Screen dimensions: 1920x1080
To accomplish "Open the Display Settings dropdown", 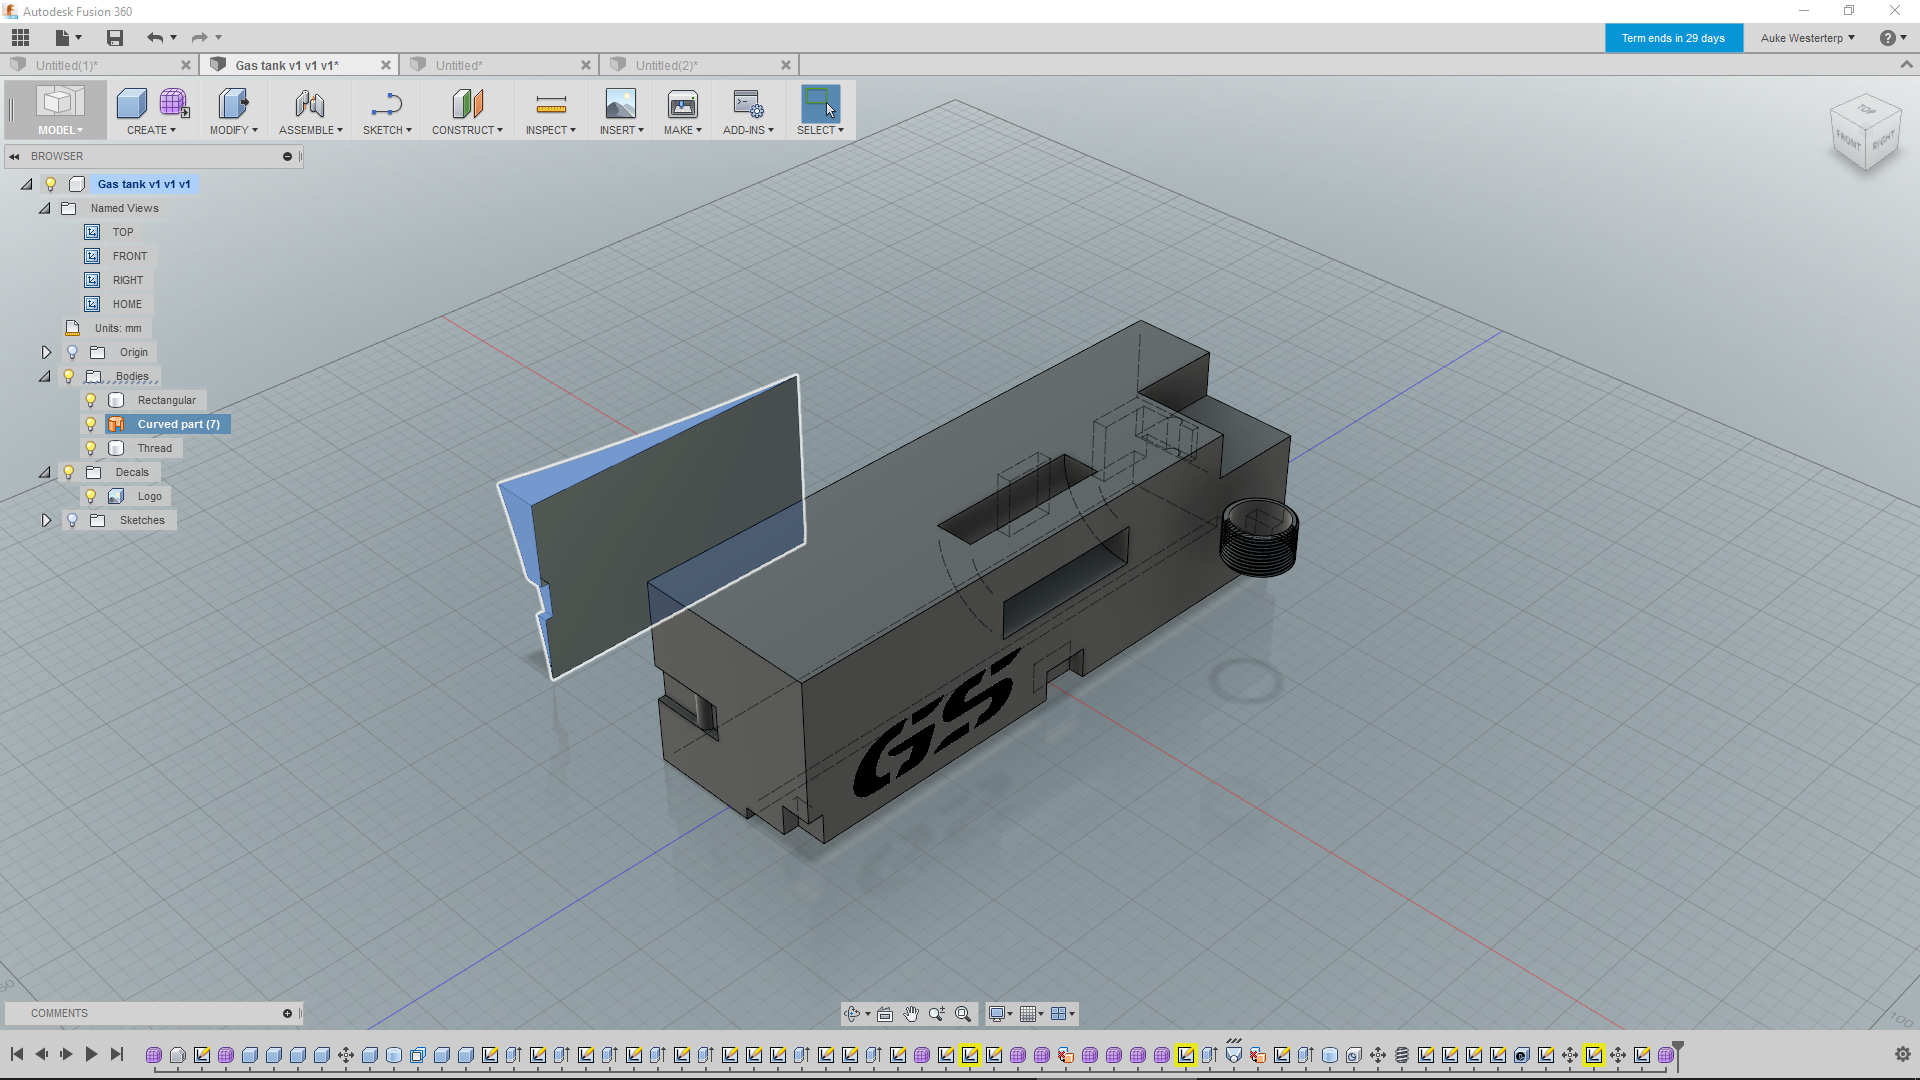I will [1000, 1013].
